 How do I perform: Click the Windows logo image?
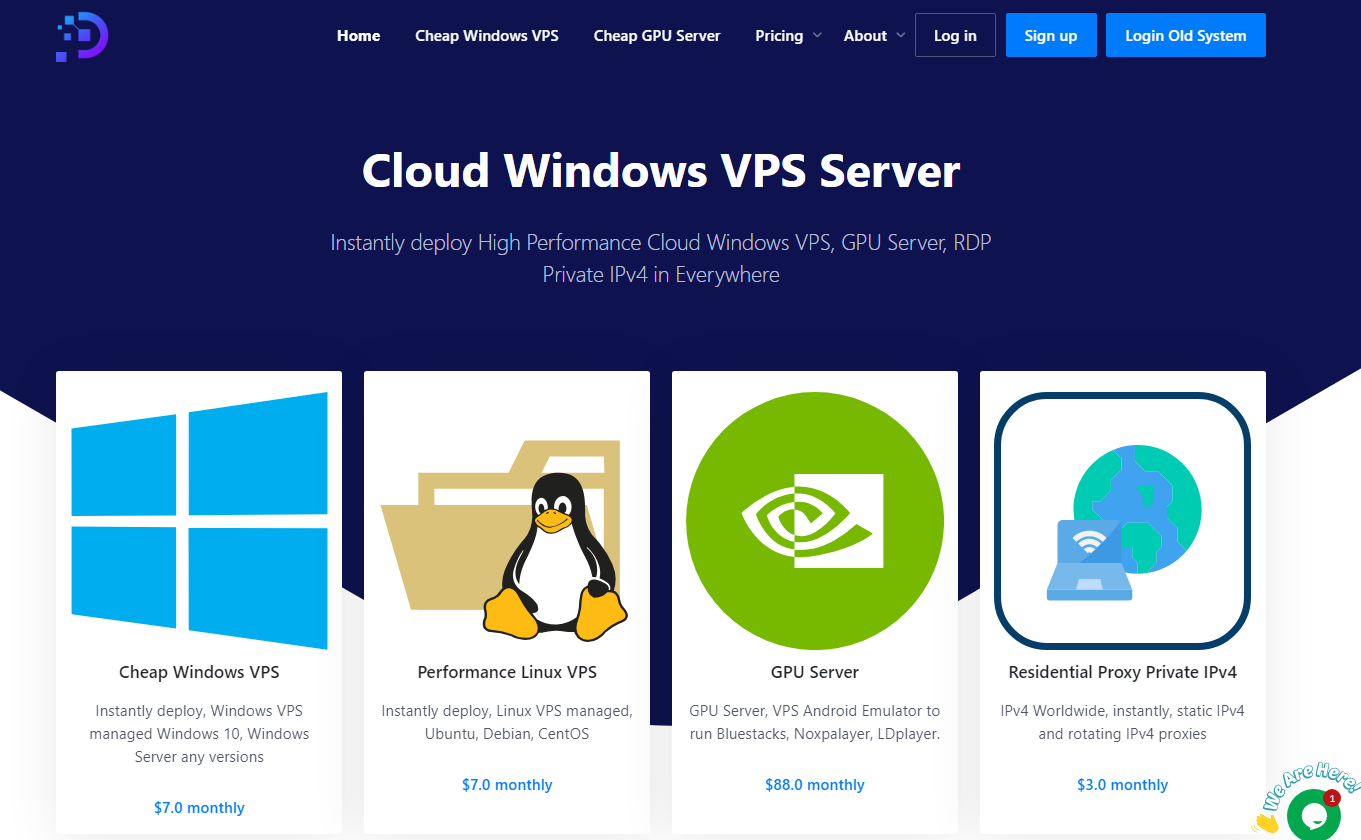[x=199, y=520]
